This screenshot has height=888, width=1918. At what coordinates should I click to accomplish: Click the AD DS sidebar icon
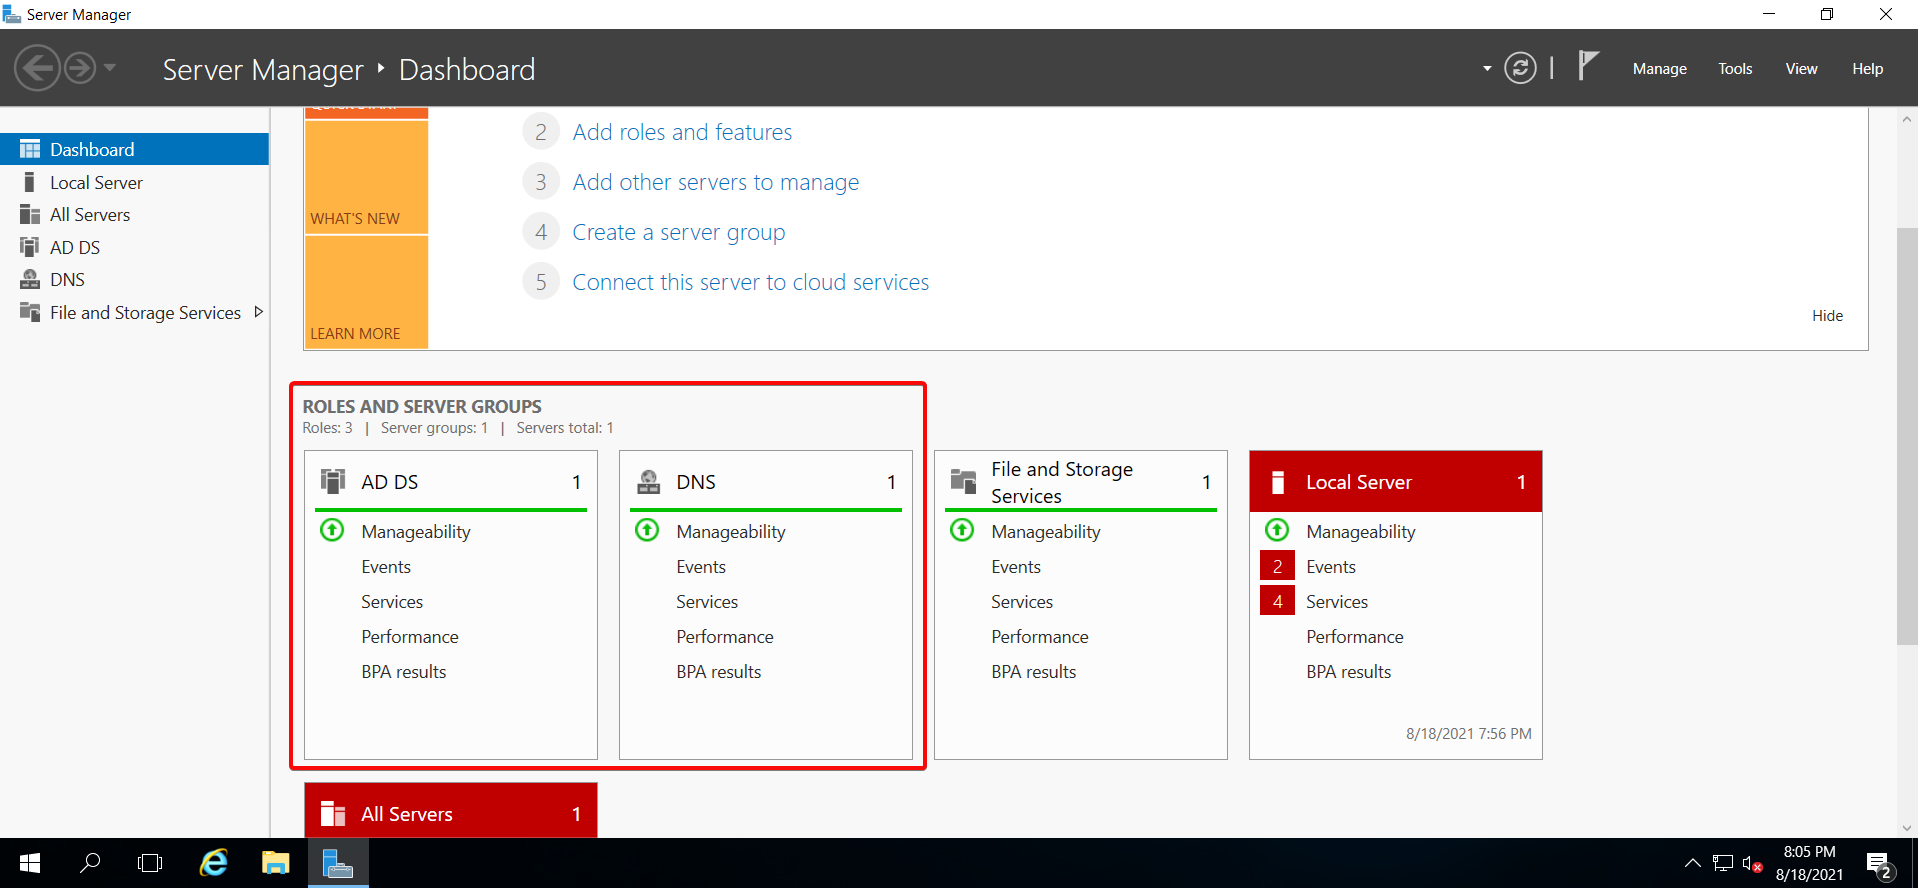30,247
